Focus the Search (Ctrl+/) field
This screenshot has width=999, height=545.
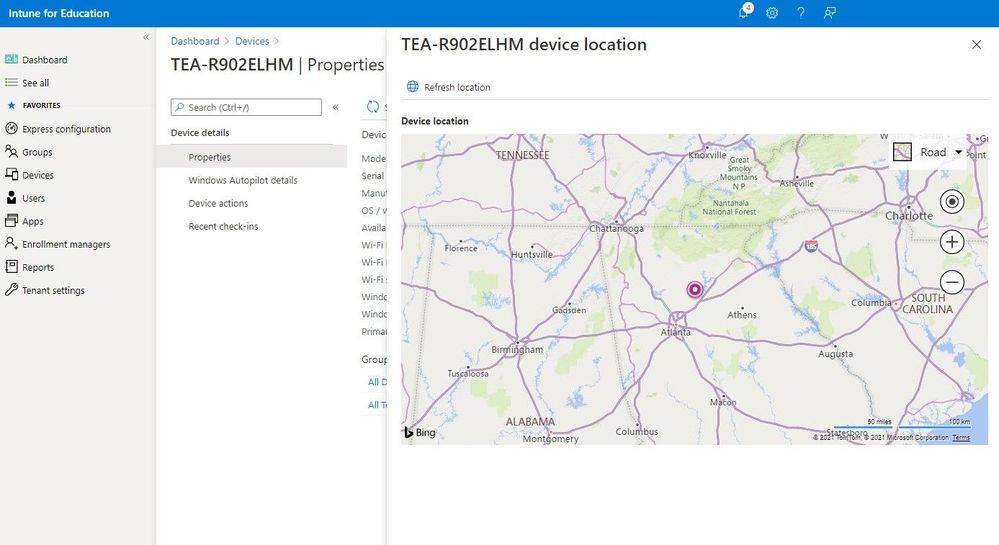pyautogui.click(x=246, y=107)
